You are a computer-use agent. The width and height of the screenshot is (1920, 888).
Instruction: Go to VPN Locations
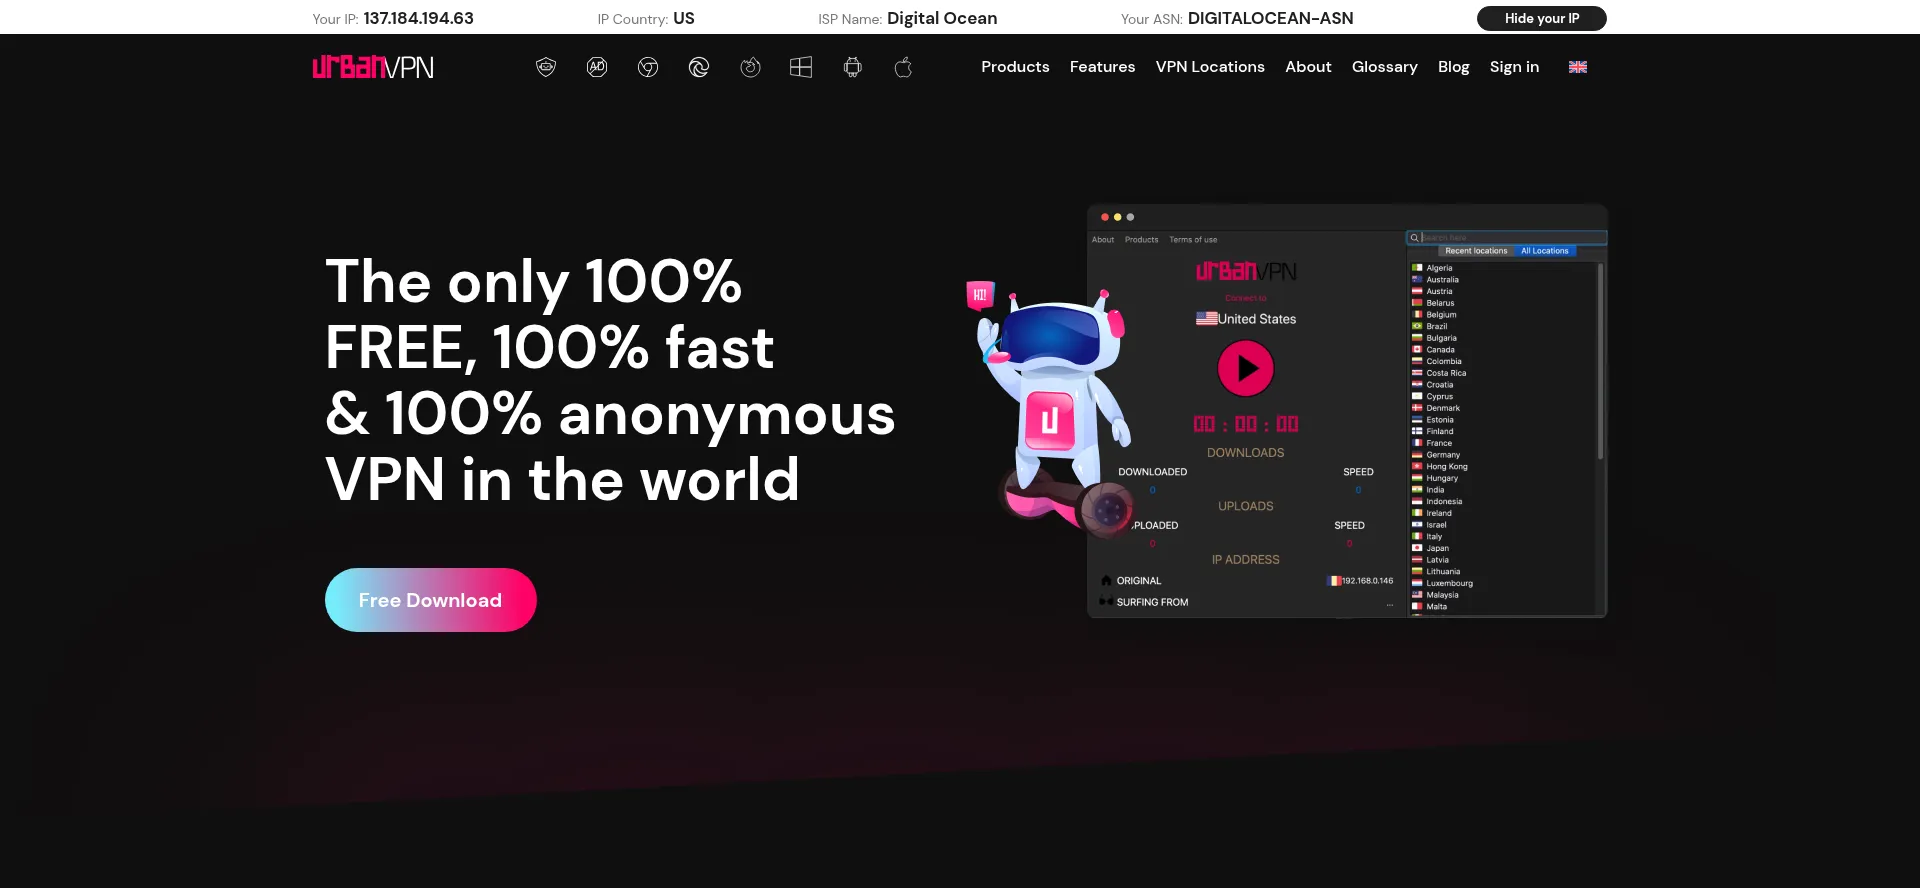(x=1210, y=67)
